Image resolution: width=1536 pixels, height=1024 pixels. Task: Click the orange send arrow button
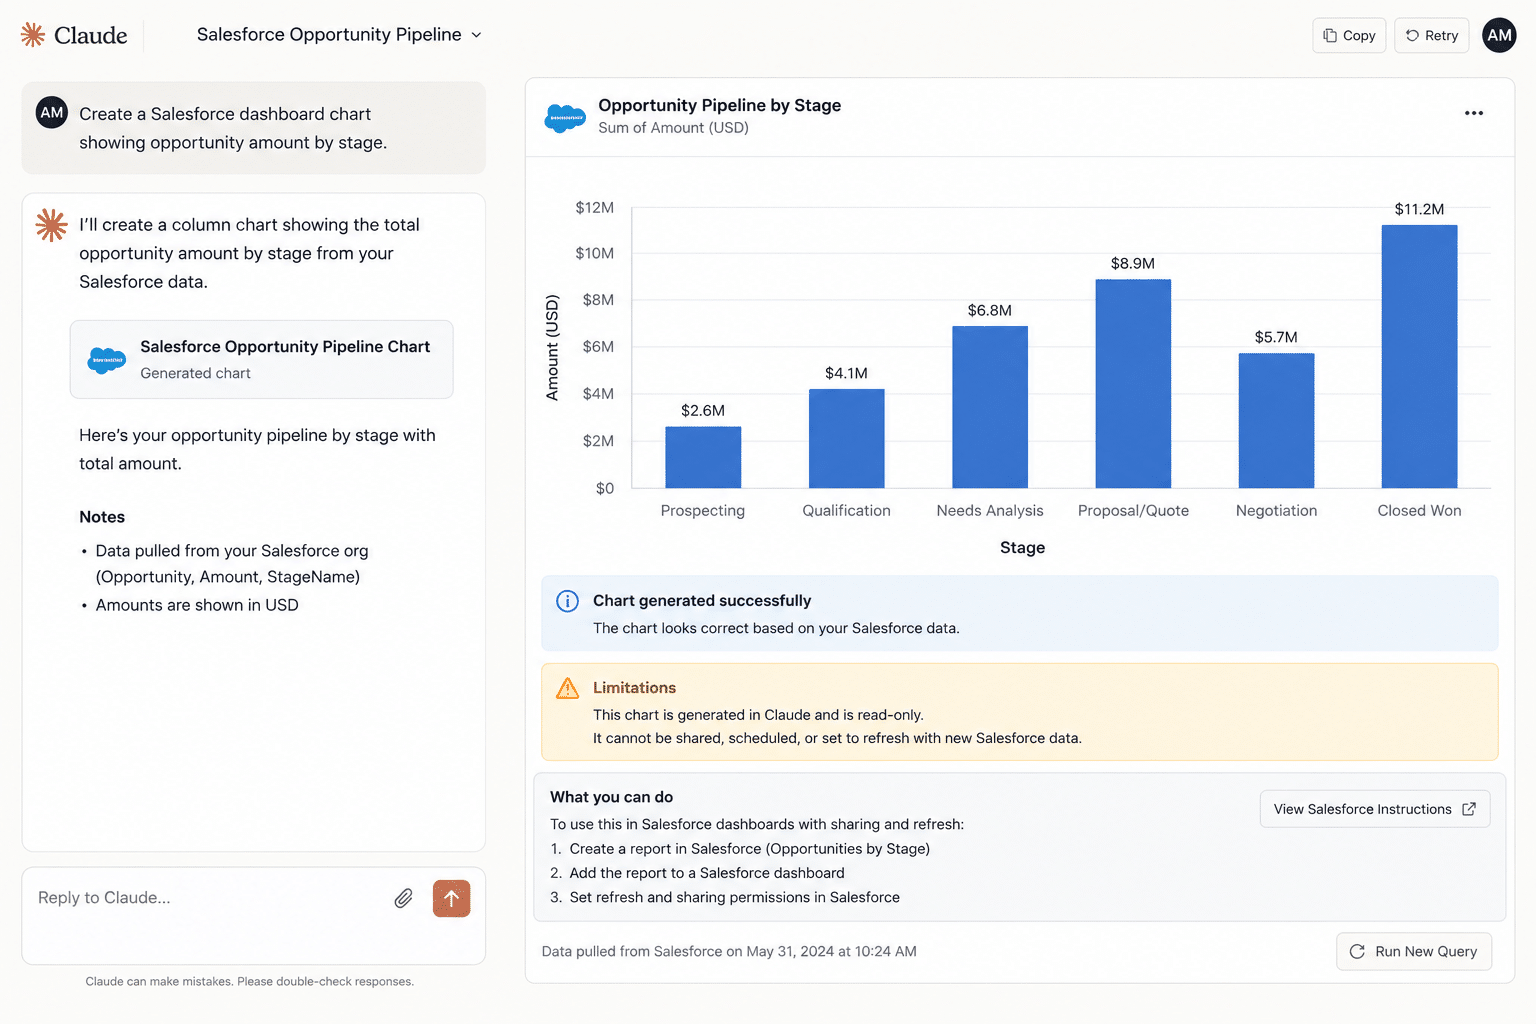click(451, 898)
